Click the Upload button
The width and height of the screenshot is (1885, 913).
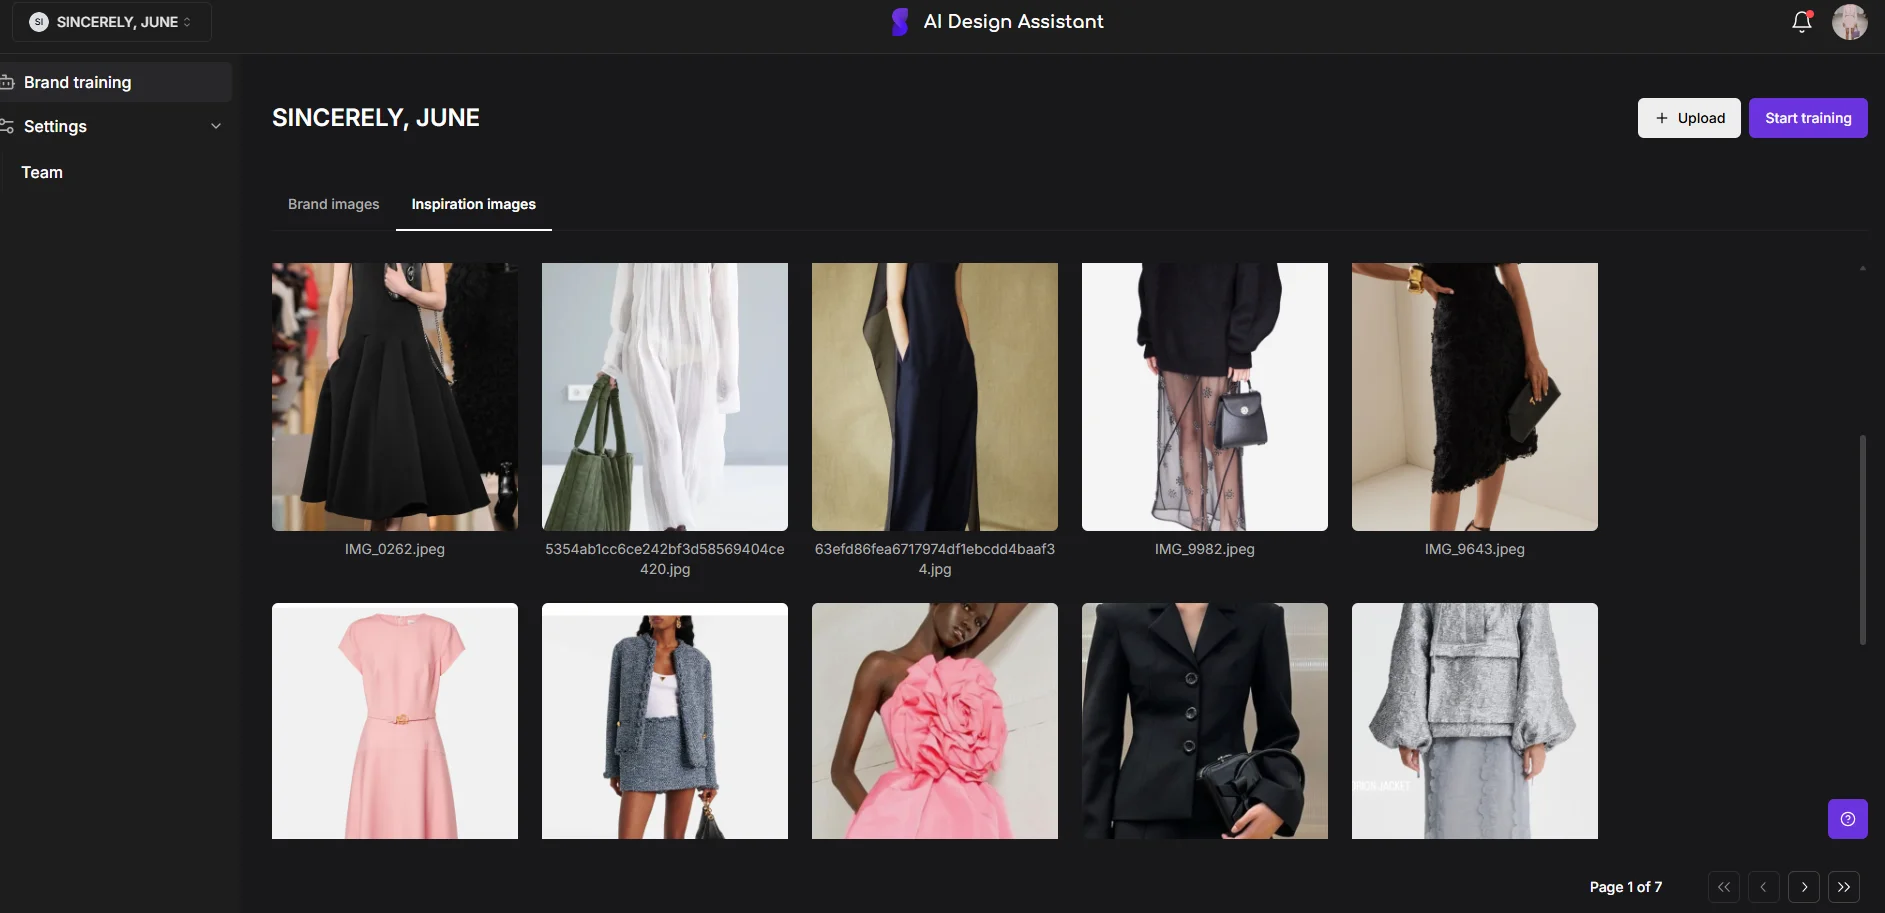pyautogui.click(x=1689, y=118)
